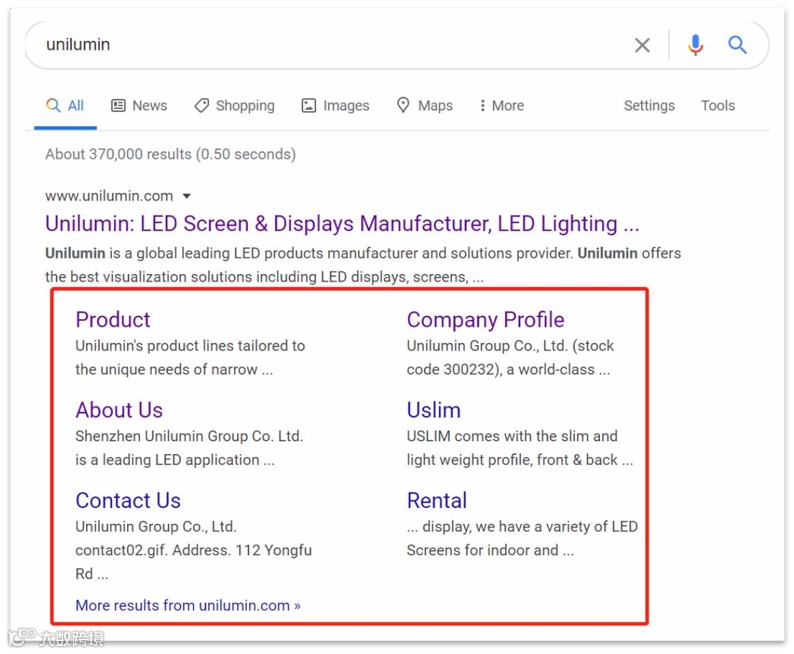Expand the arrow next to www.unilumin.com
The width and height of the screenshot is (794, 654).
click(x=187, y=196)
